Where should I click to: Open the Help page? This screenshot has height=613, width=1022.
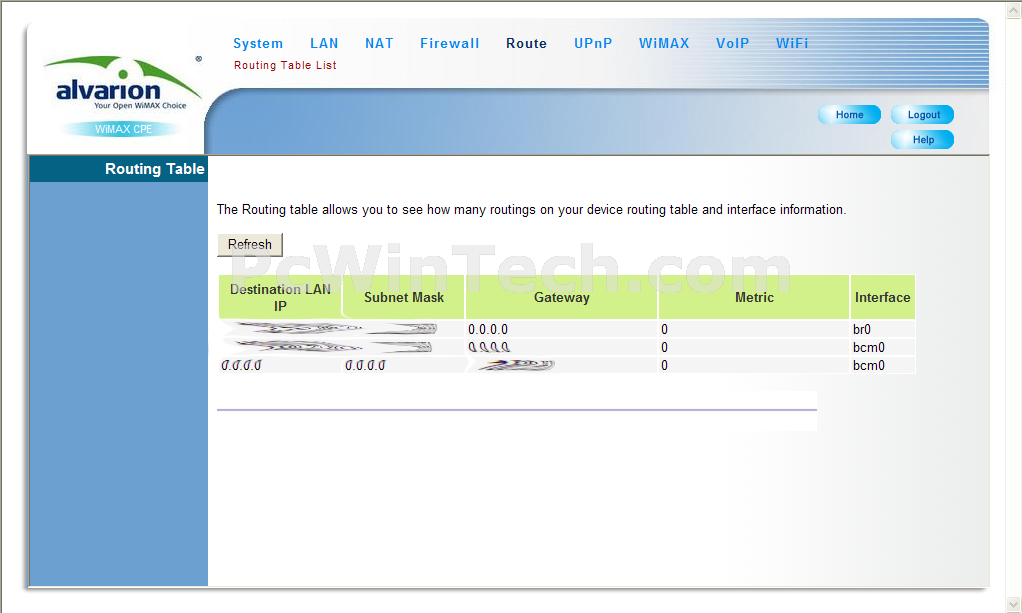923,140
